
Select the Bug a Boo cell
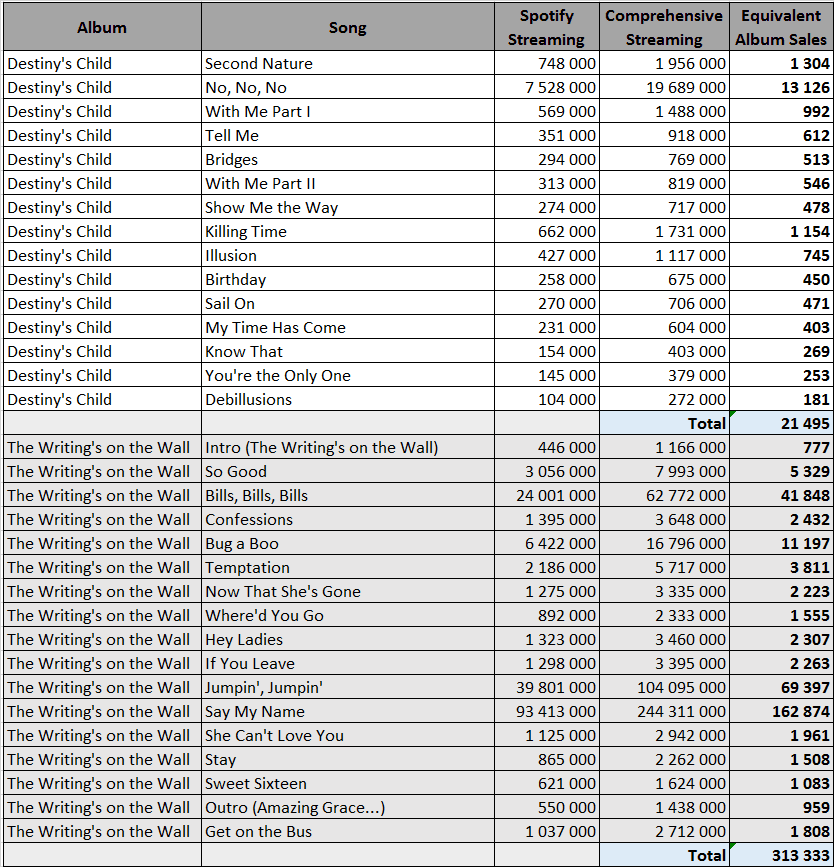pyautogui.click(x=348, y=544)
